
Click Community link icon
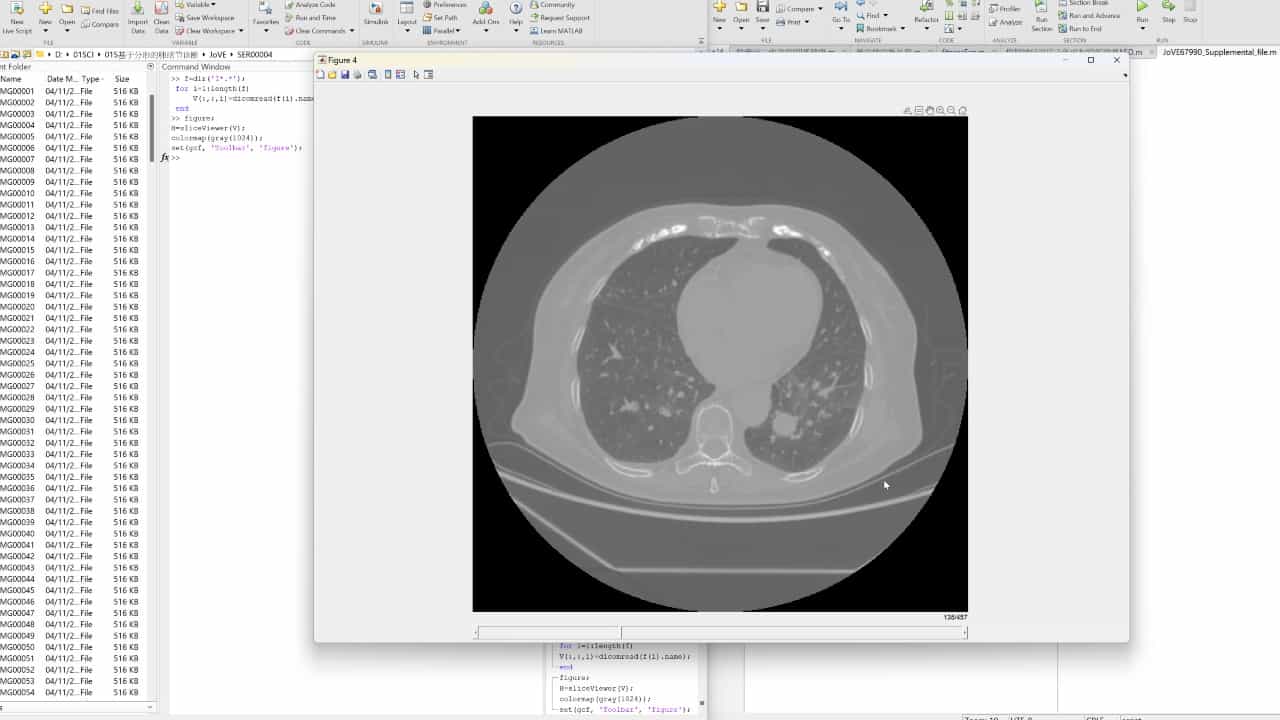(552, 5)
